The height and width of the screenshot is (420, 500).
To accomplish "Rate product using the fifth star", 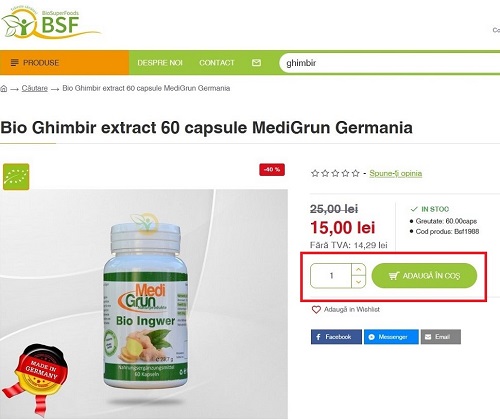I will (x=356, y=173).
